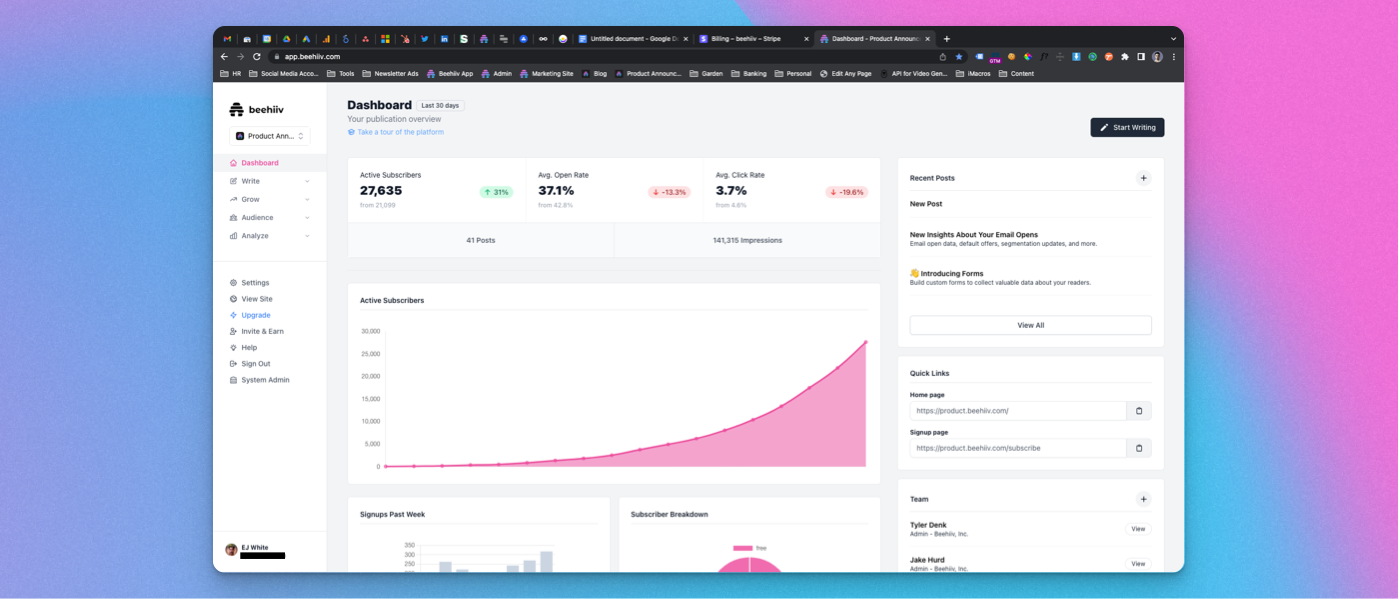Copy the Signup page URL
Image resolution: width=1399 pixels, height=599 pixels.
pos(1139,448)
